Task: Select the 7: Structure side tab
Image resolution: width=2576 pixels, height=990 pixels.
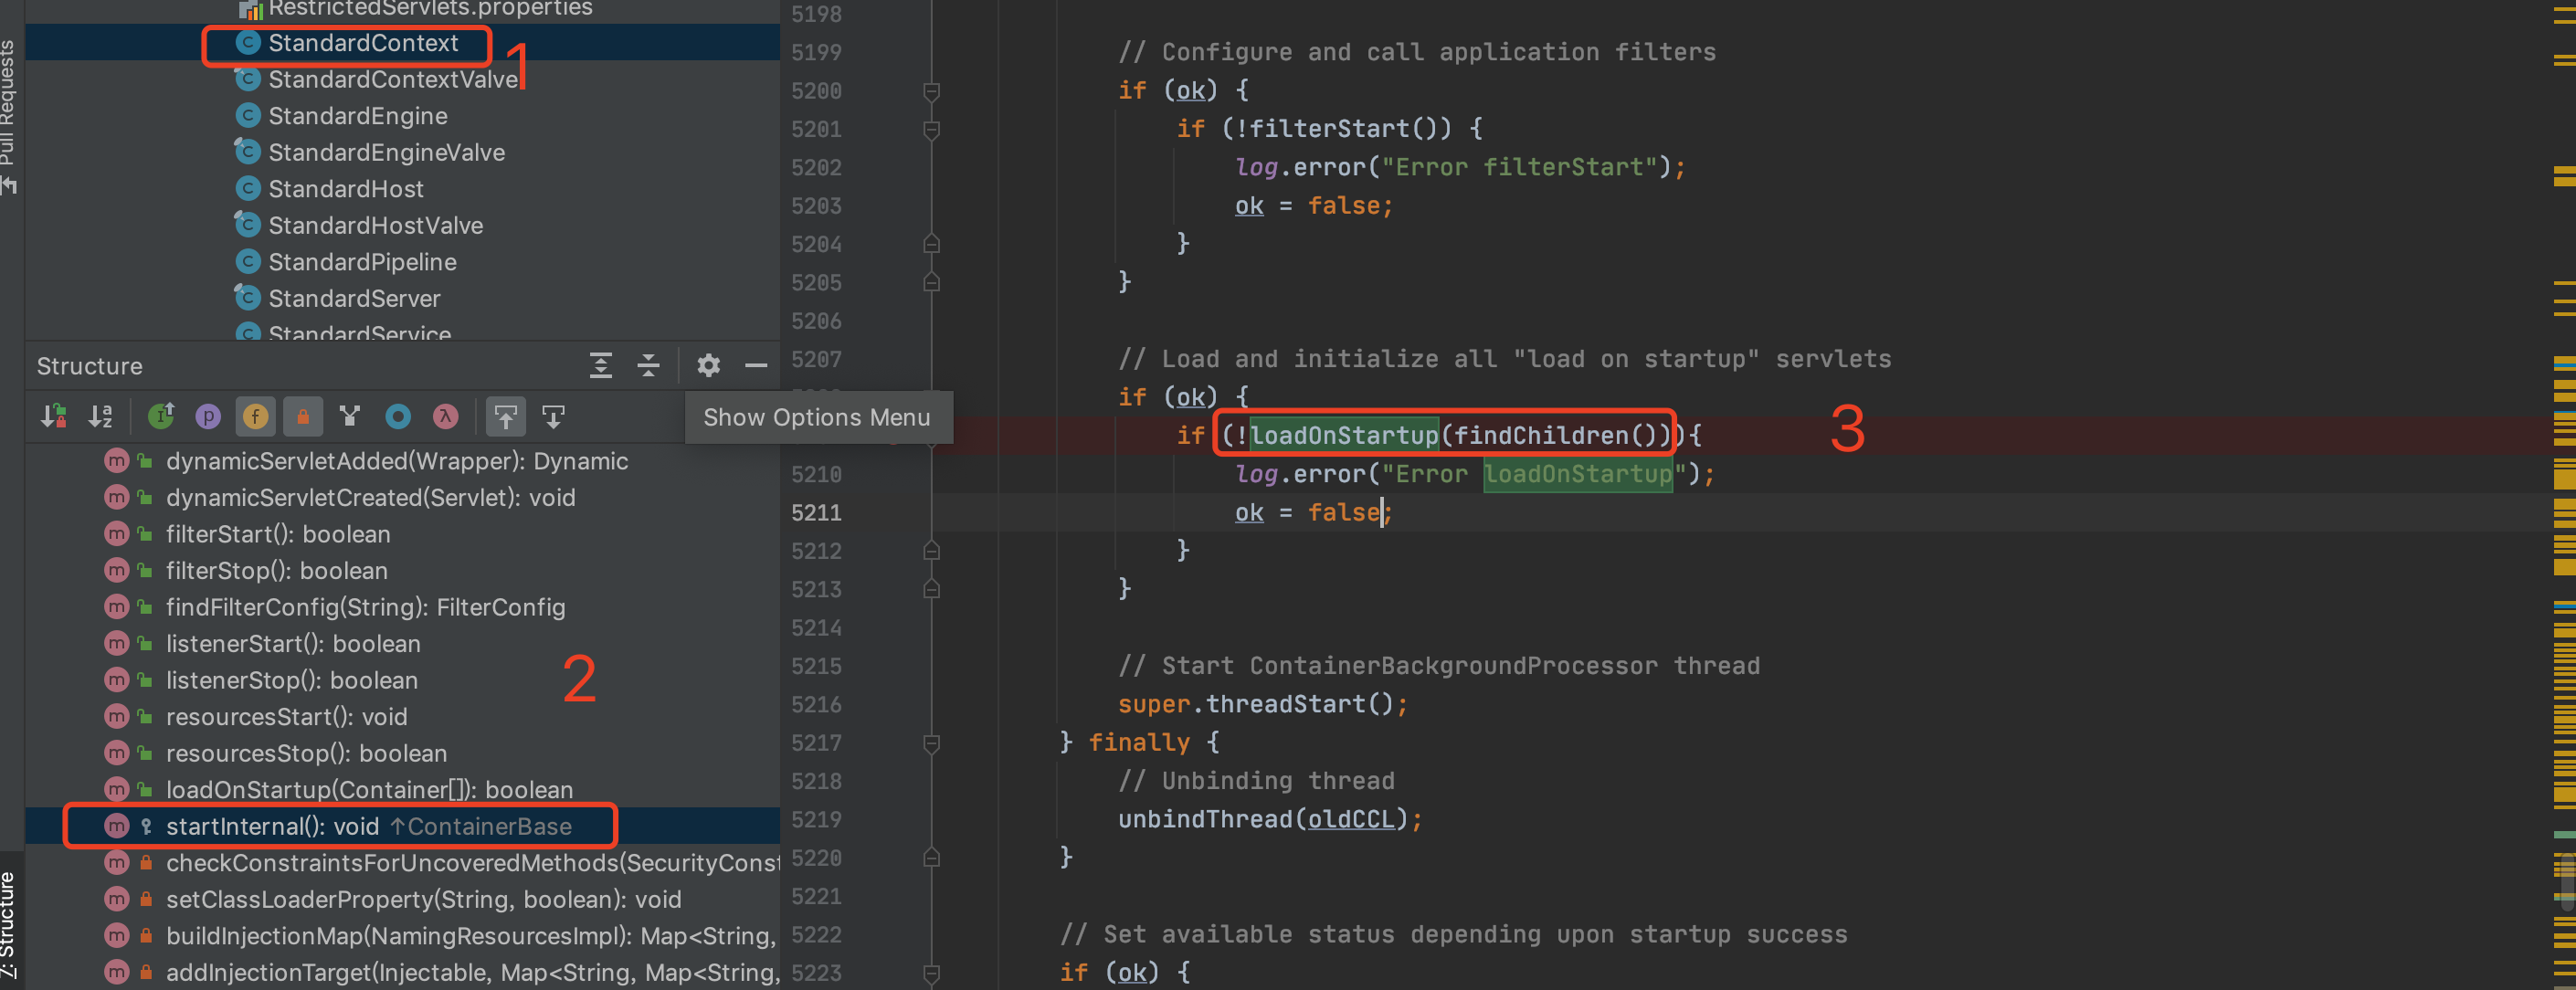Action: click(9, 925)
